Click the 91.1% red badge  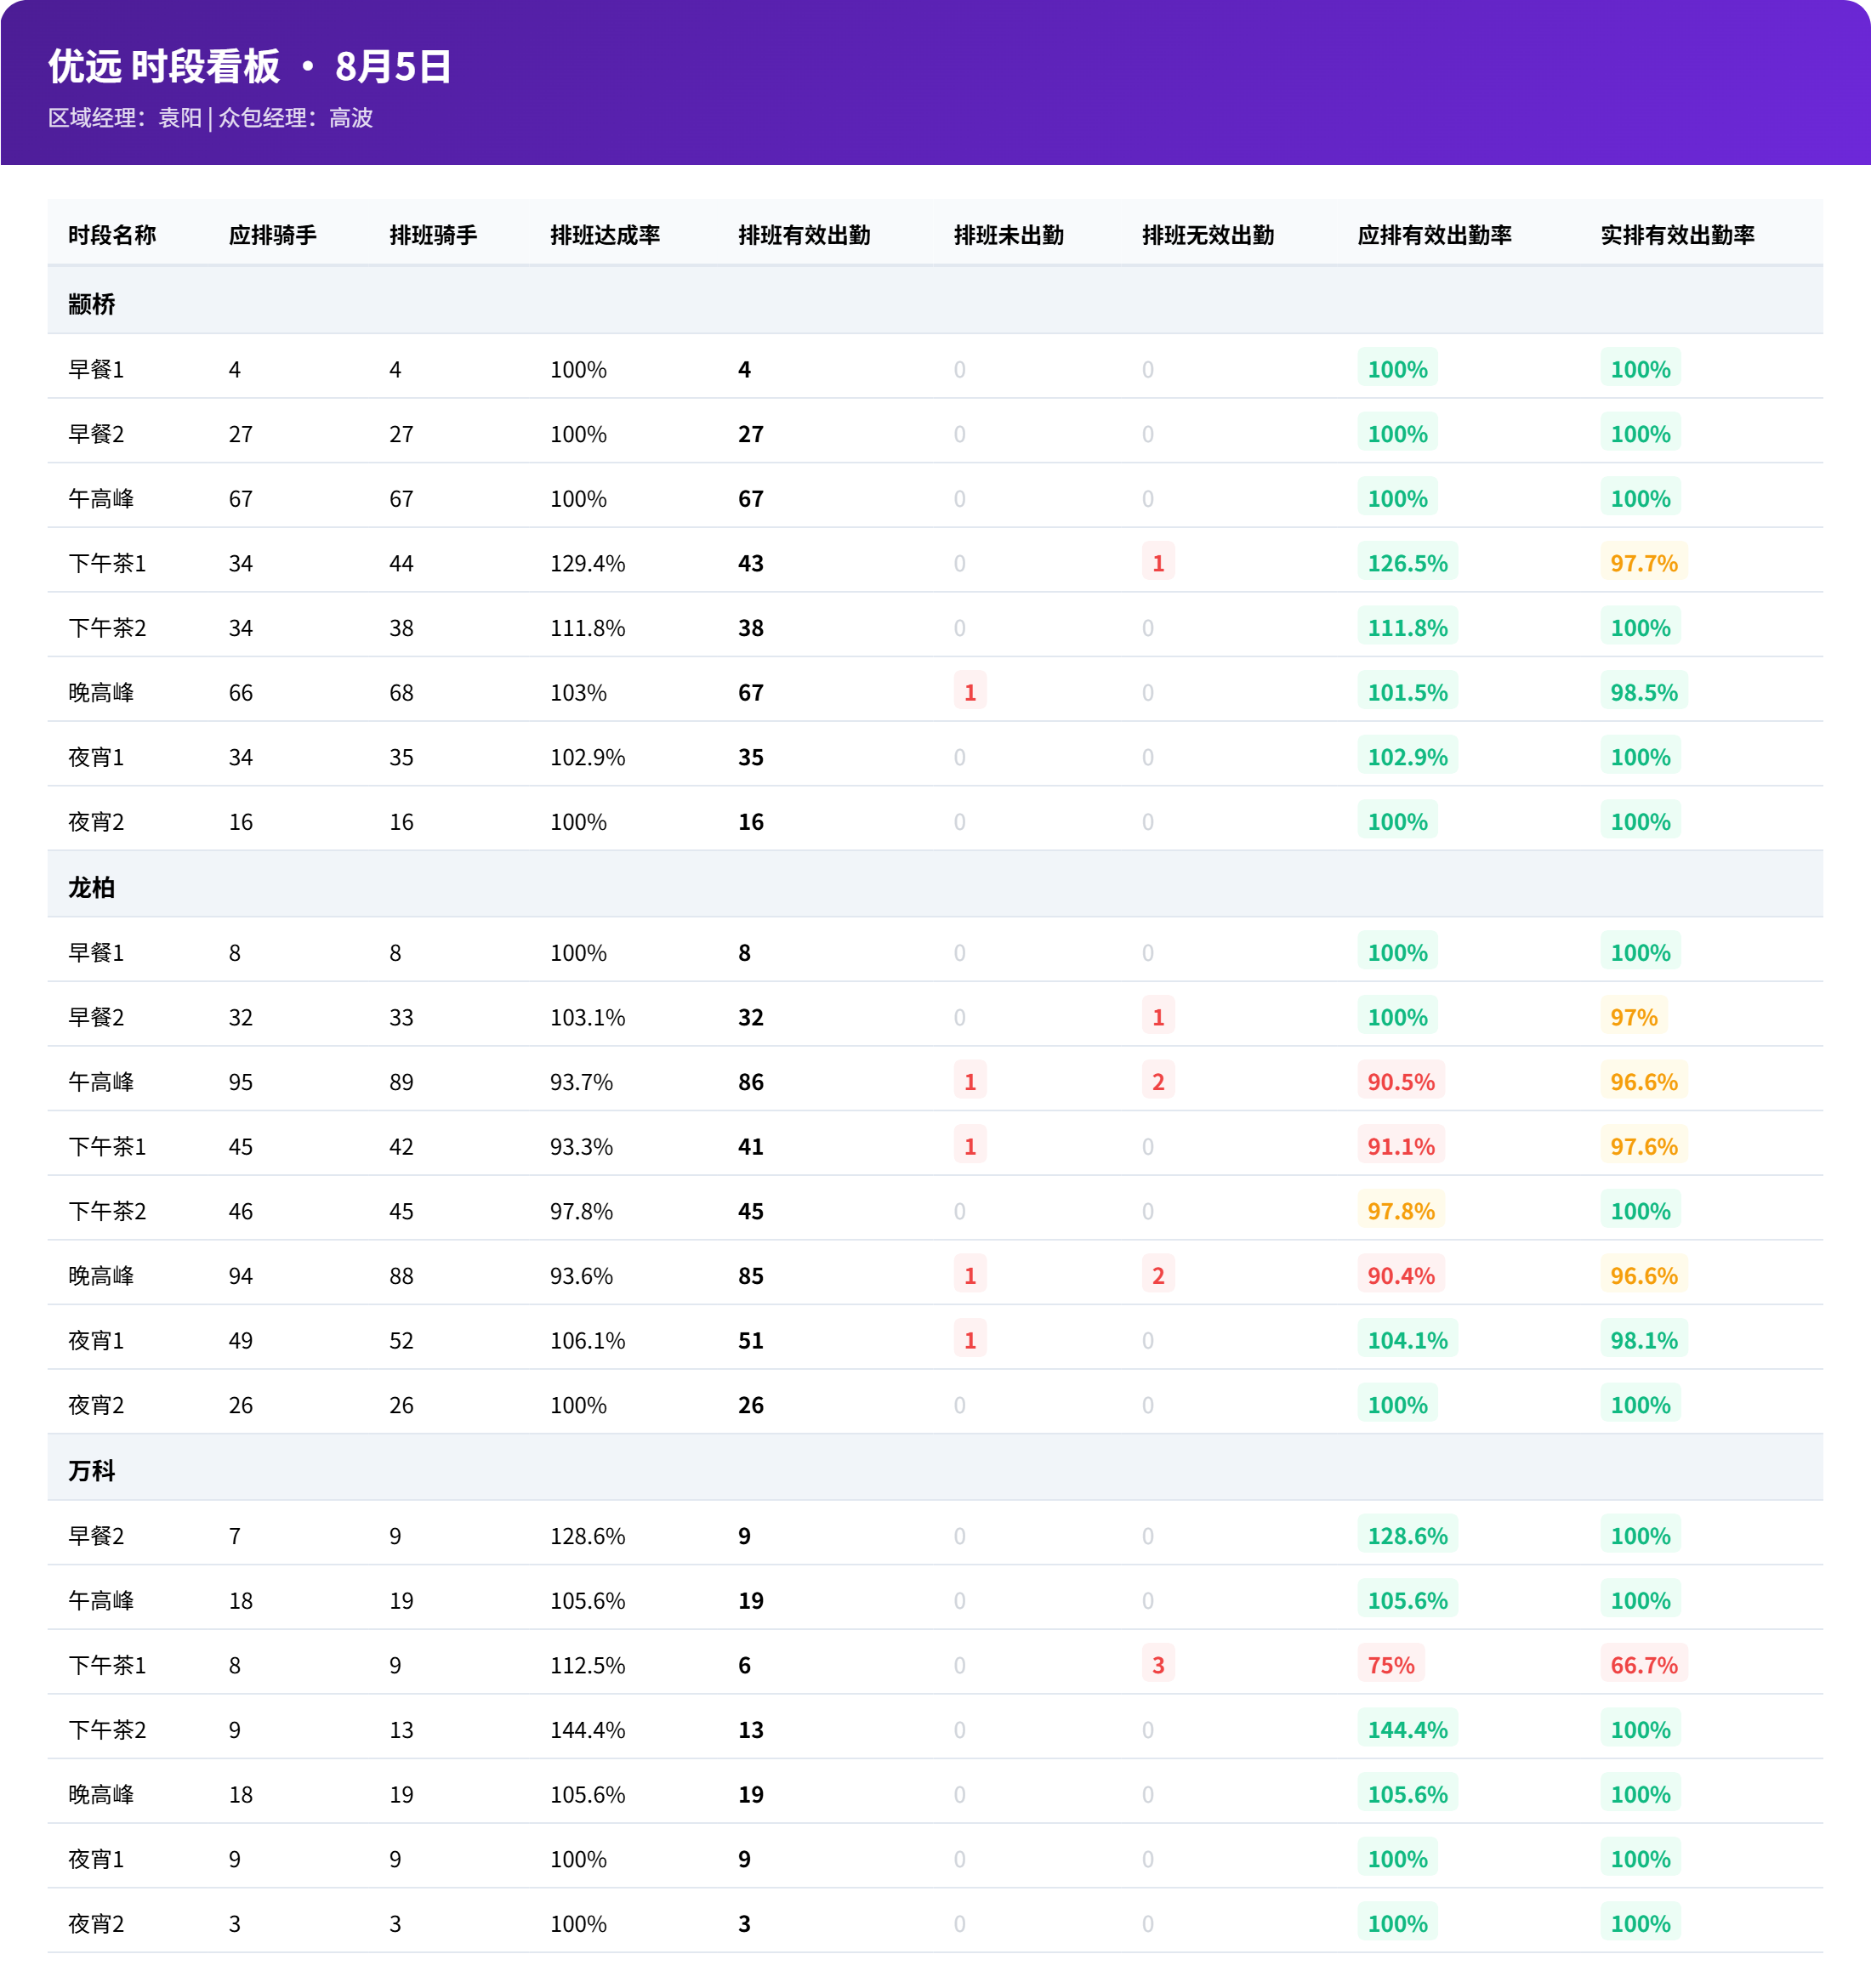(x=1400, y=1145)
